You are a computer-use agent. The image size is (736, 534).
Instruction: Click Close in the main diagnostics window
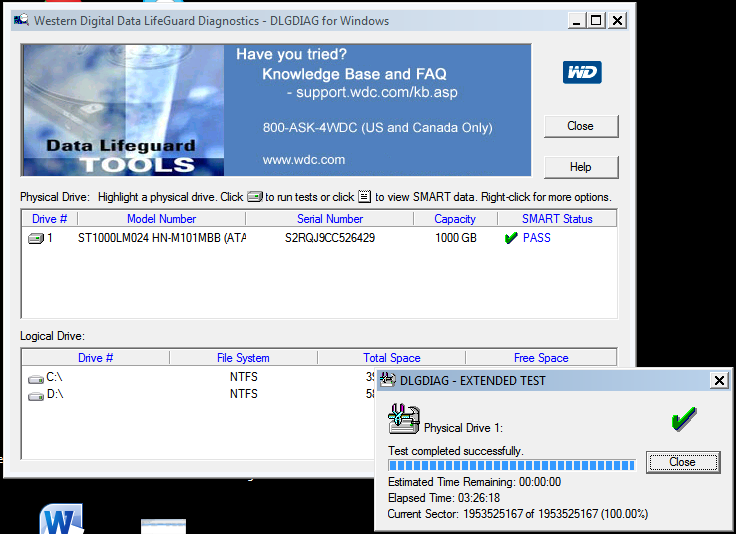tap(581, 126)
